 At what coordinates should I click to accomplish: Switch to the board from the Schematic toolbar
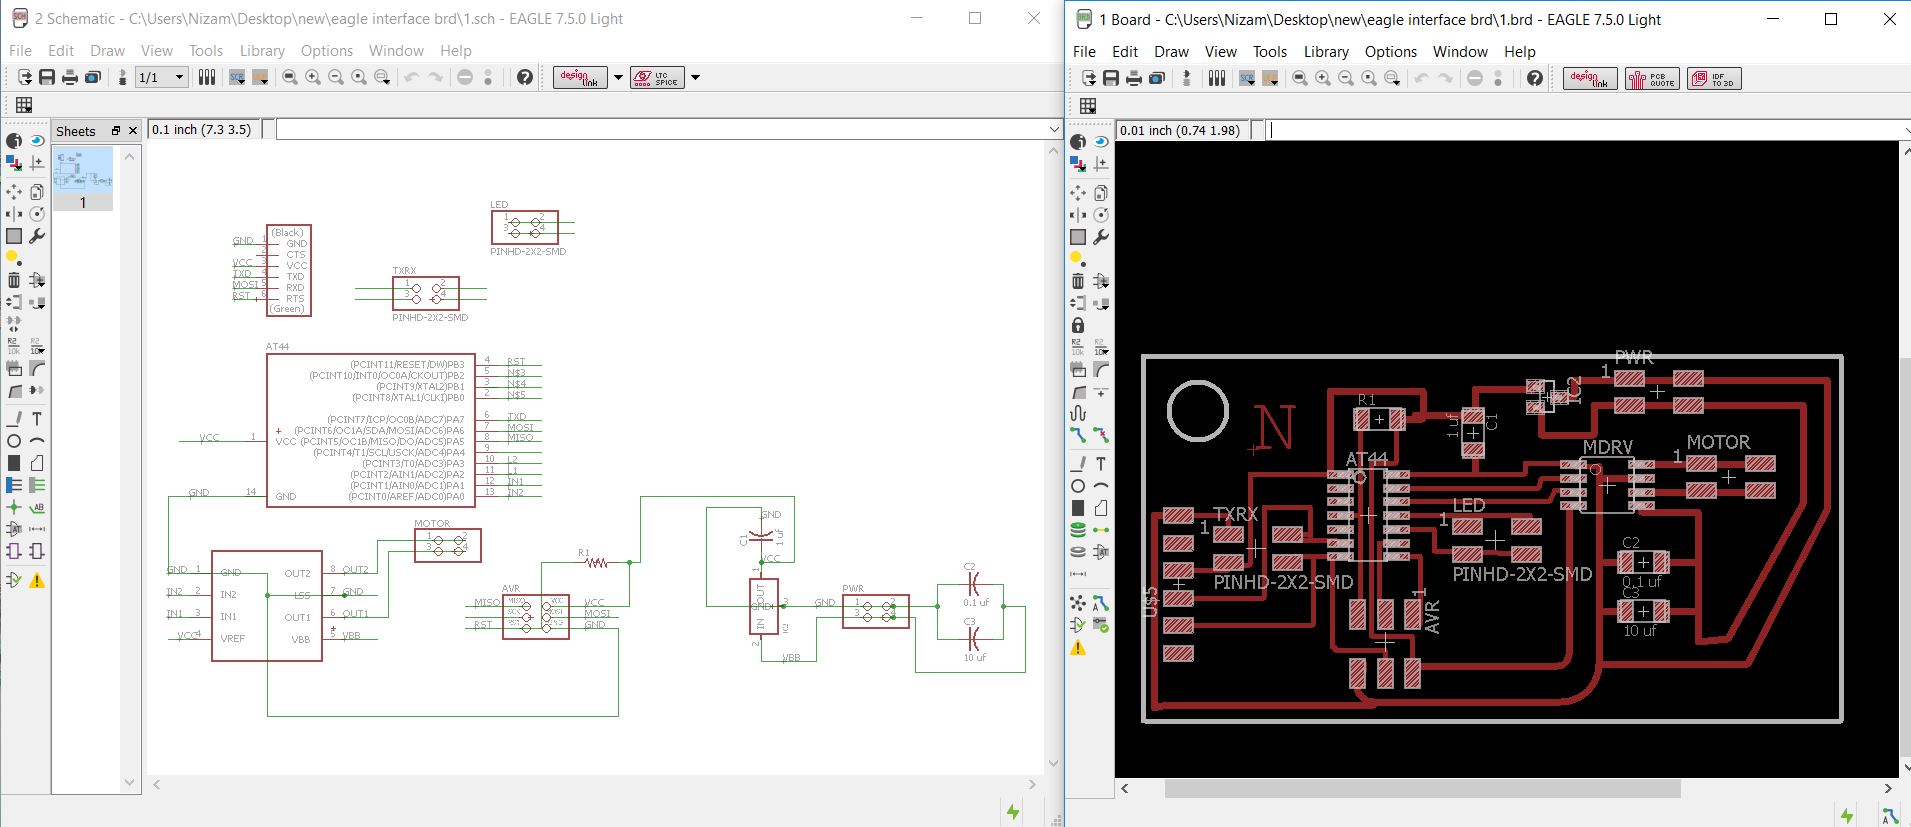click(123, 77)
